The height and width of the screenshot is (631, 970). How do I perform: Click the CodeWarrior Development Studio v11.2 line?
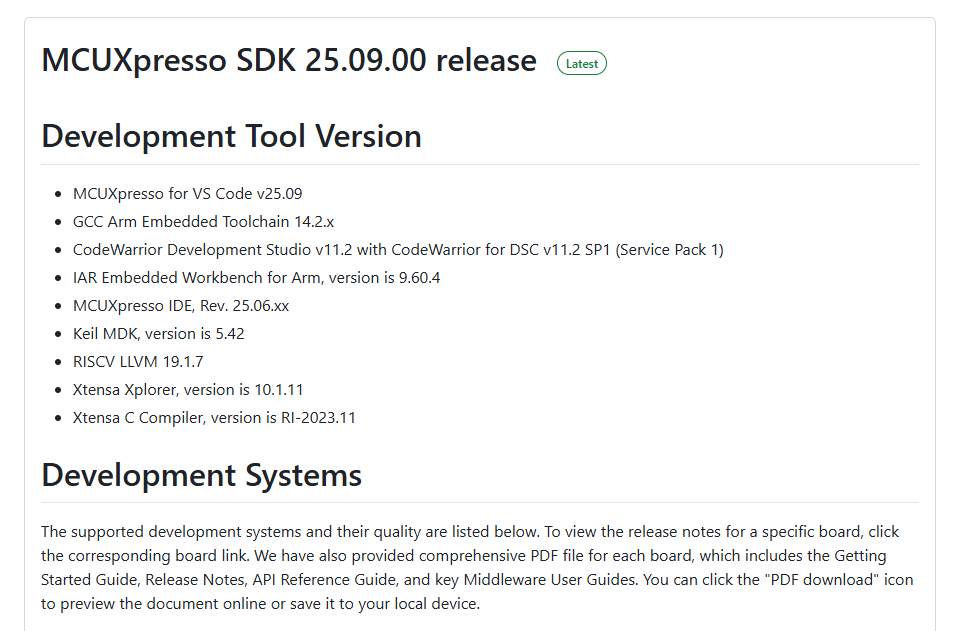click(x=397, y=249)
